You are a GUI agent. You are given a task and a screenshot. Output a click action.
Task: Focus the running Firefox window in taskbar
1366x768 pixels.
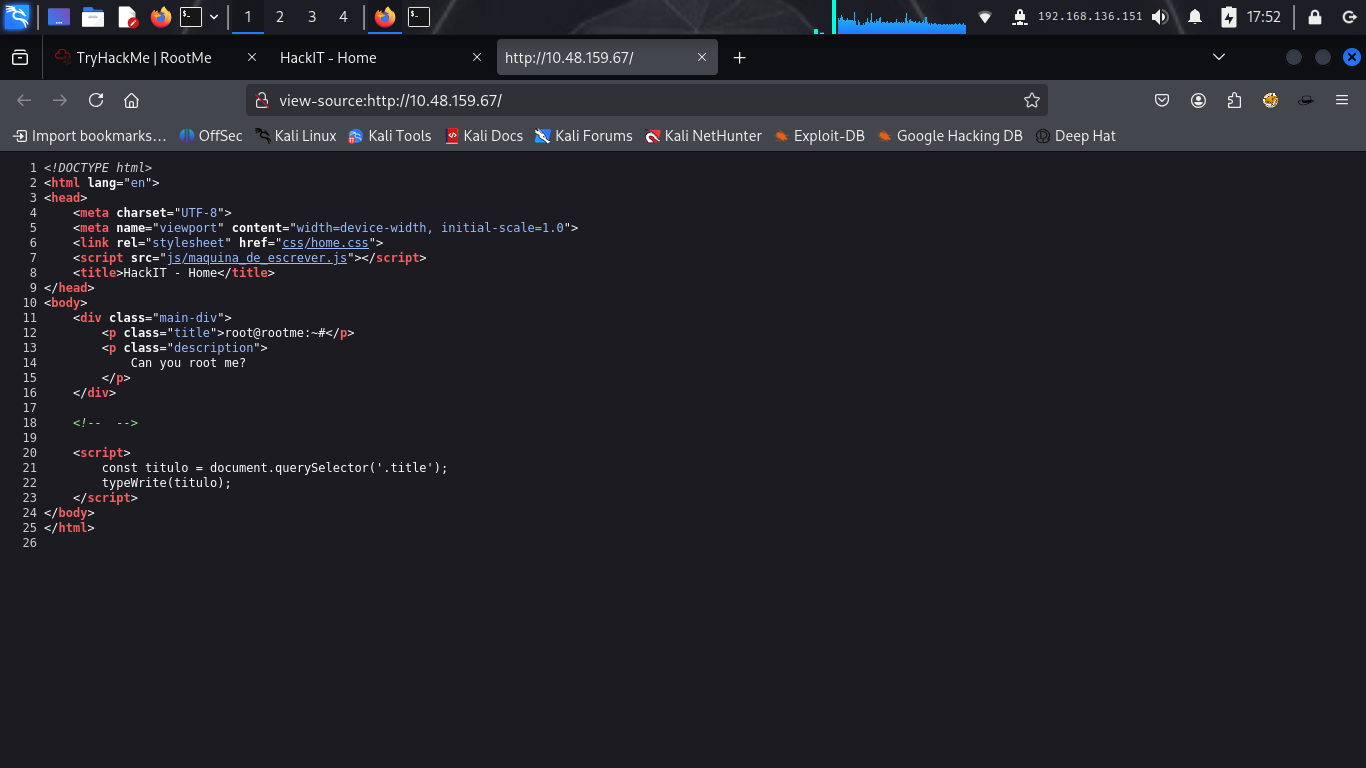[385, 17]
